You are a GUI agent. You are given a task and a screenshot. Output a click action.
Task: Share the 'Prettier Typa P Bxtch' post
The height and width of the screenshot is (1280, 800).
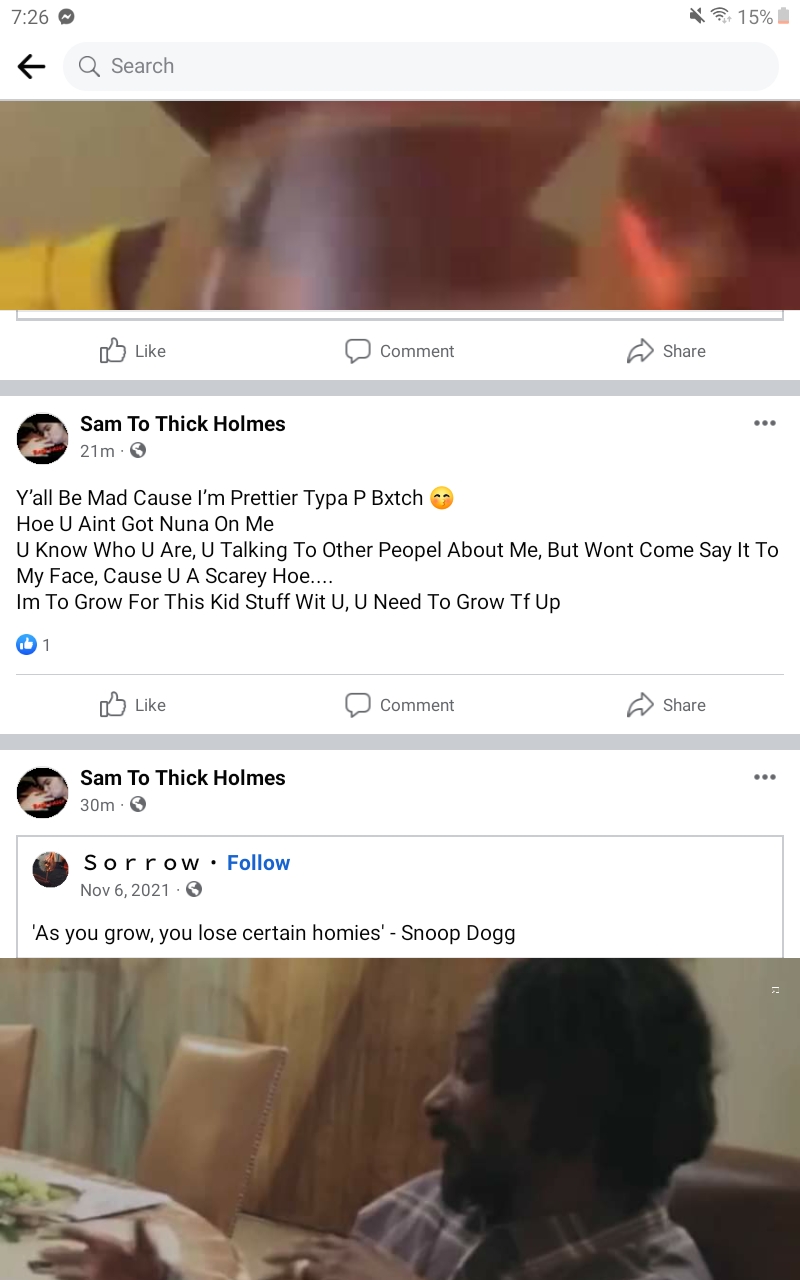666,705
